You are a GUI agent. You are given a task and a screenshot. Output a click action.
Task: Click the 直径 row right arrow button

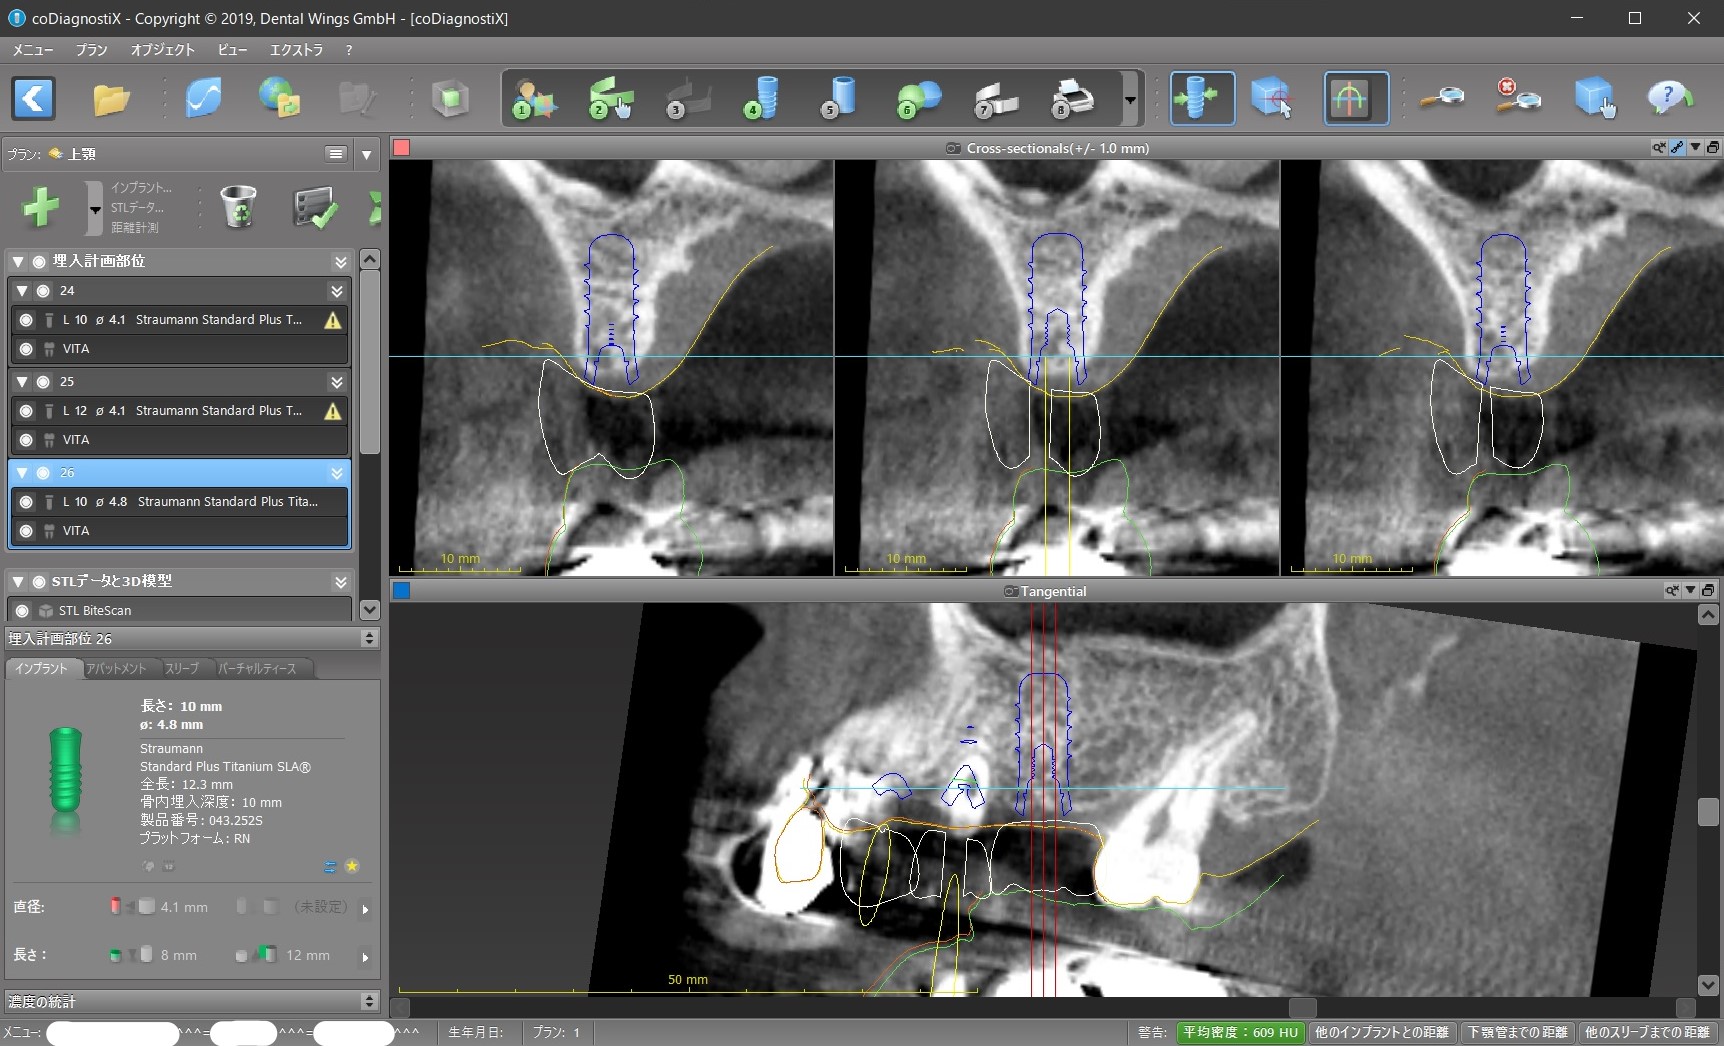pos(365,909)
